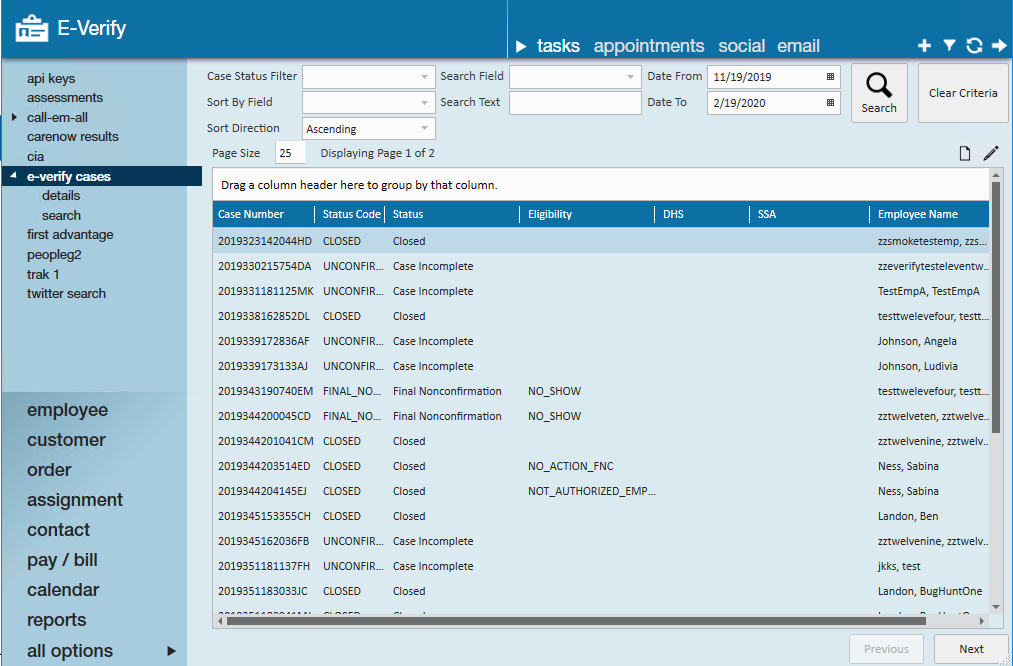Select api keys in sidebar
1013x666 pixels.
pos(51,78)
